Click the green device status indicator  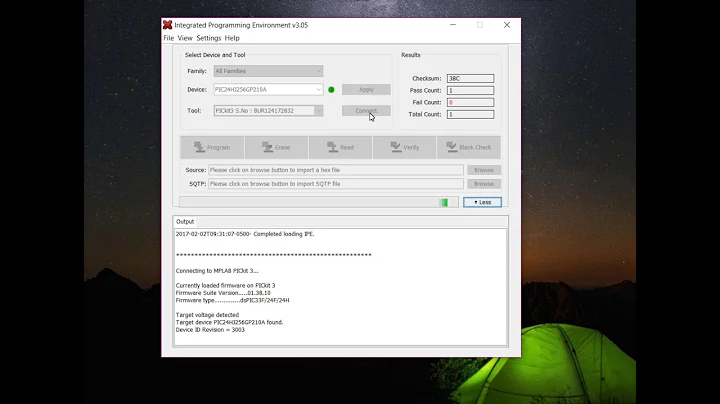click(x=331, y=90)
